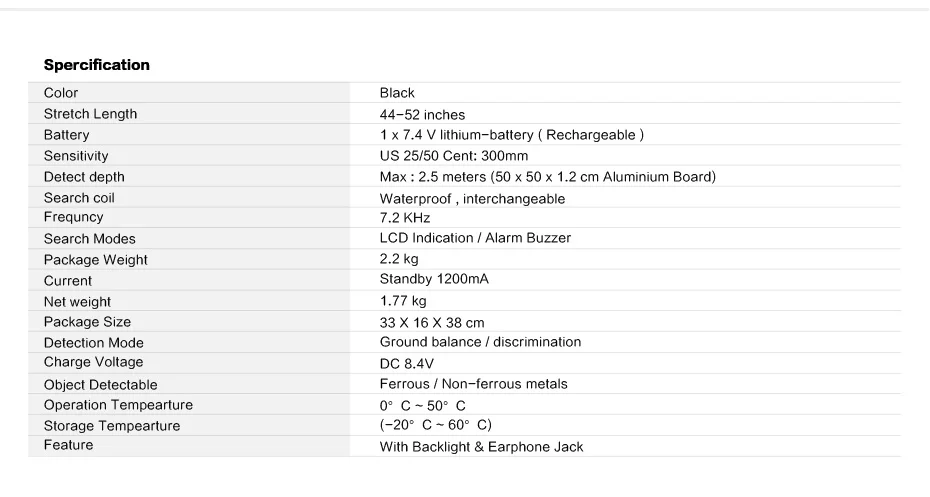Viewport: 930px width, 497px height.
Task: Select the Detect depth value text
Action: pyautogui.click(x=548, y=177)
